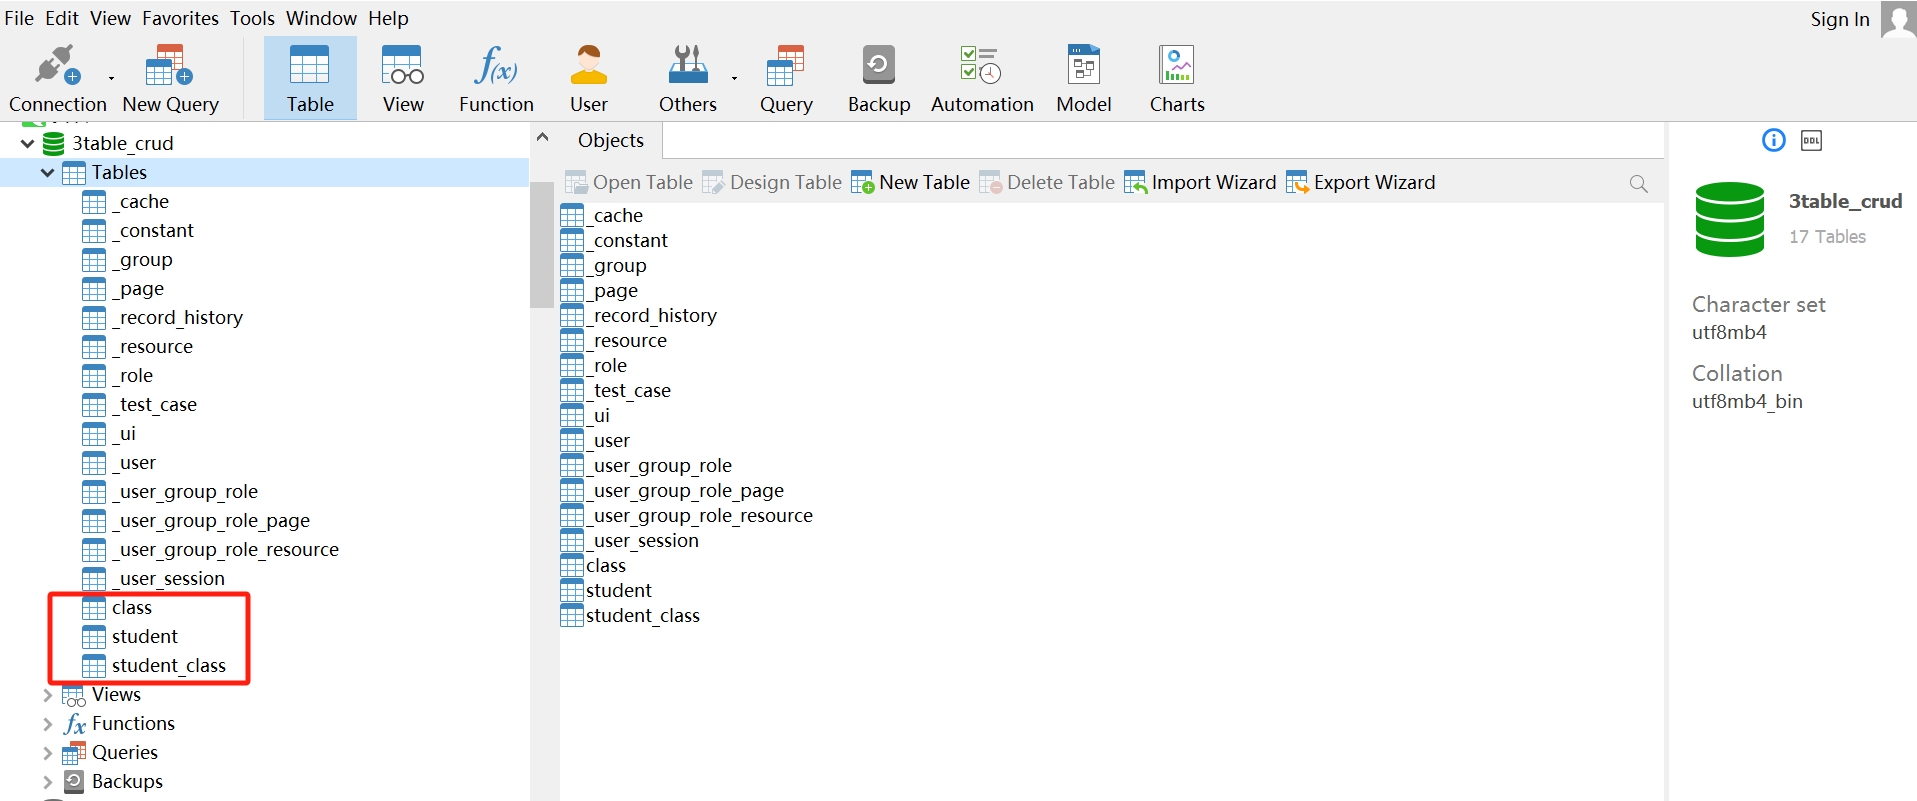Show the DDL panel icon
This screenshot has height=801, width=1917.
[1811, 141]
